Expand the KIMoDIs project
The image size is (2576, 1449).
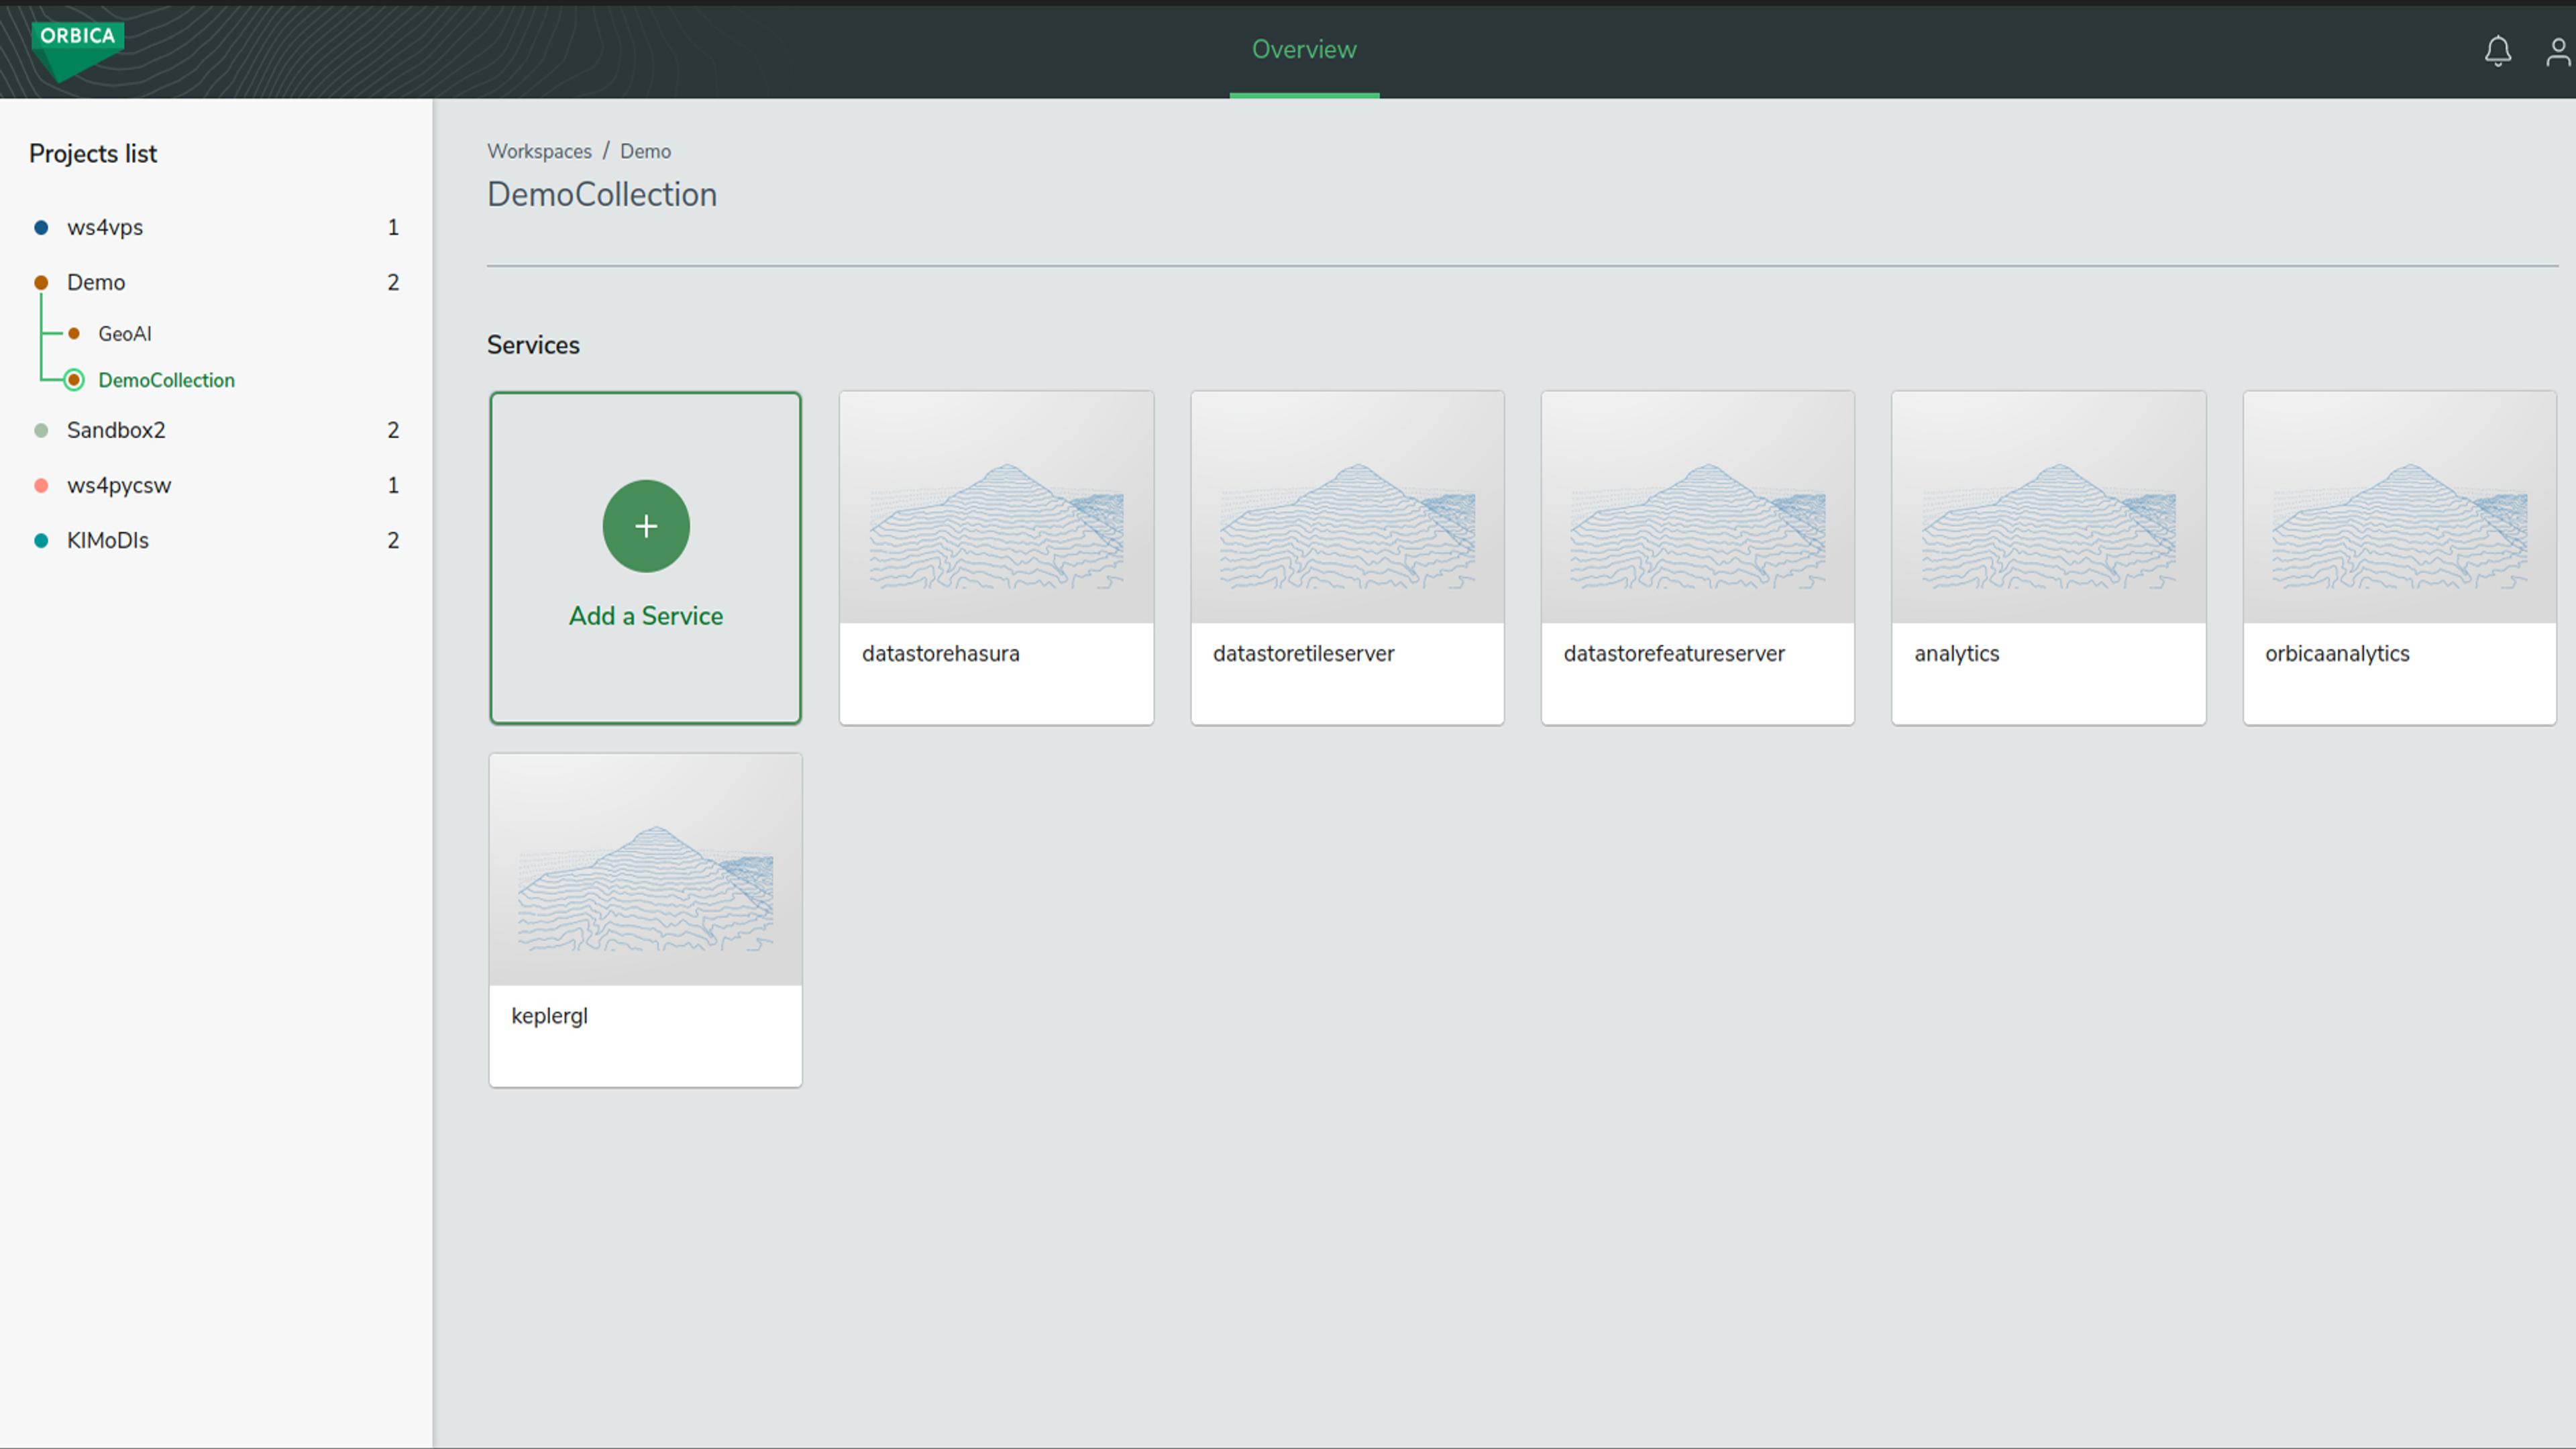point(108,541)
